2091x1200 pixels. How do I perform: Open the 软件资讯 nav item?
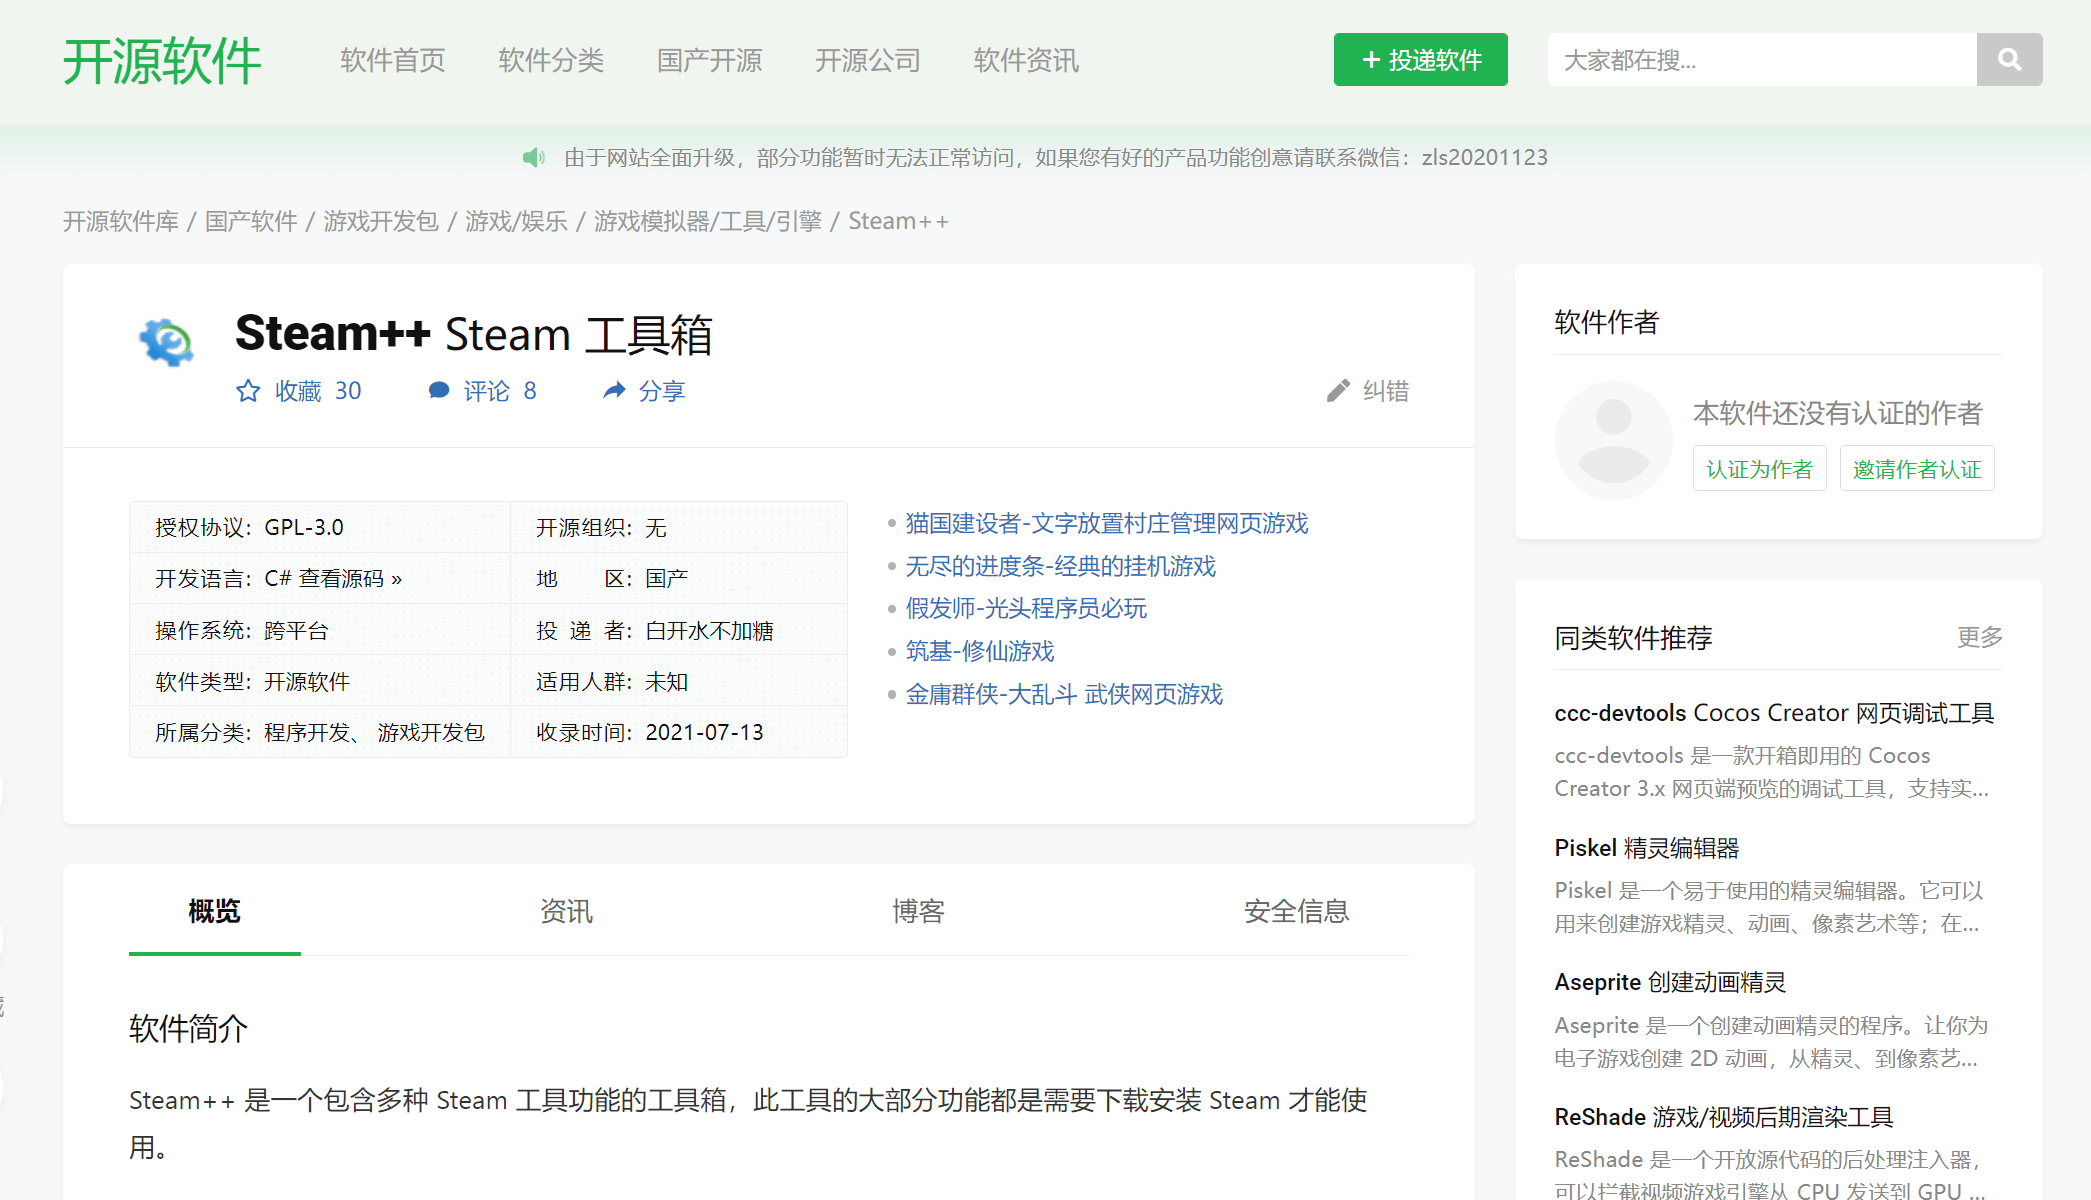(x=1026, y=61)
